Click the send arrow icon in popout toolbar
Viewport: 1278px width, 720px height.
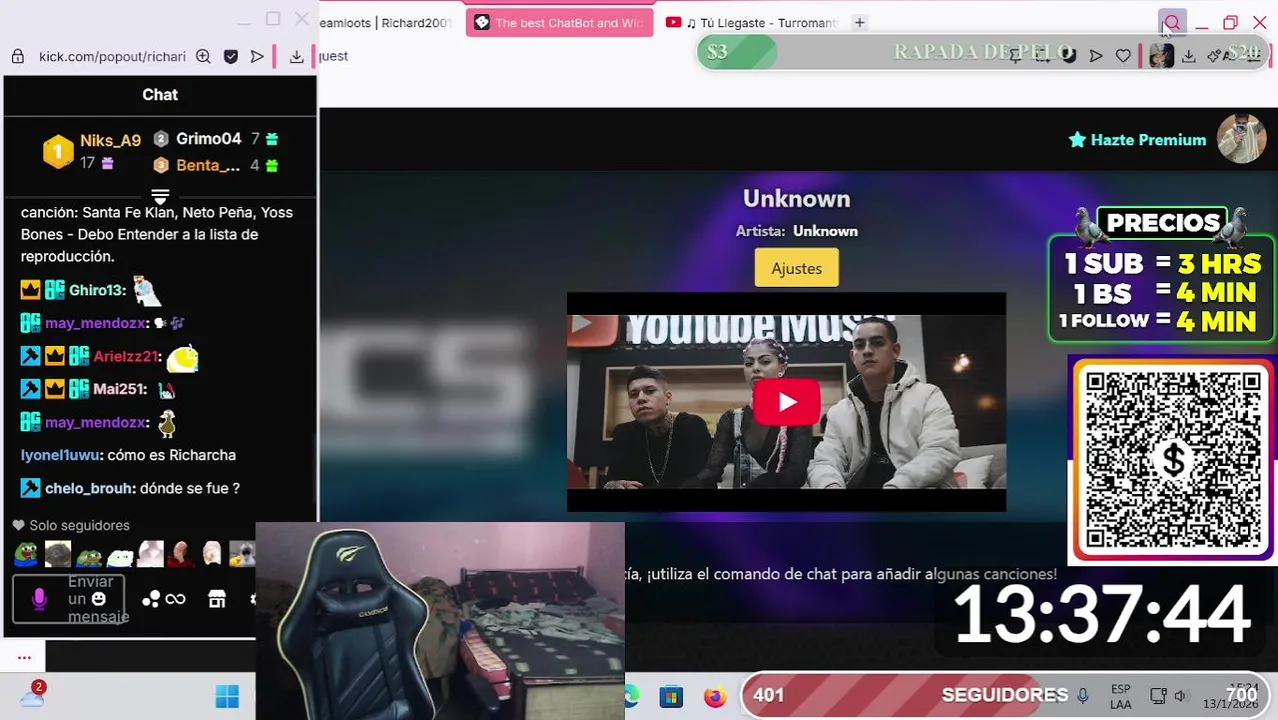pyautogui.click(x=257, y=57)
